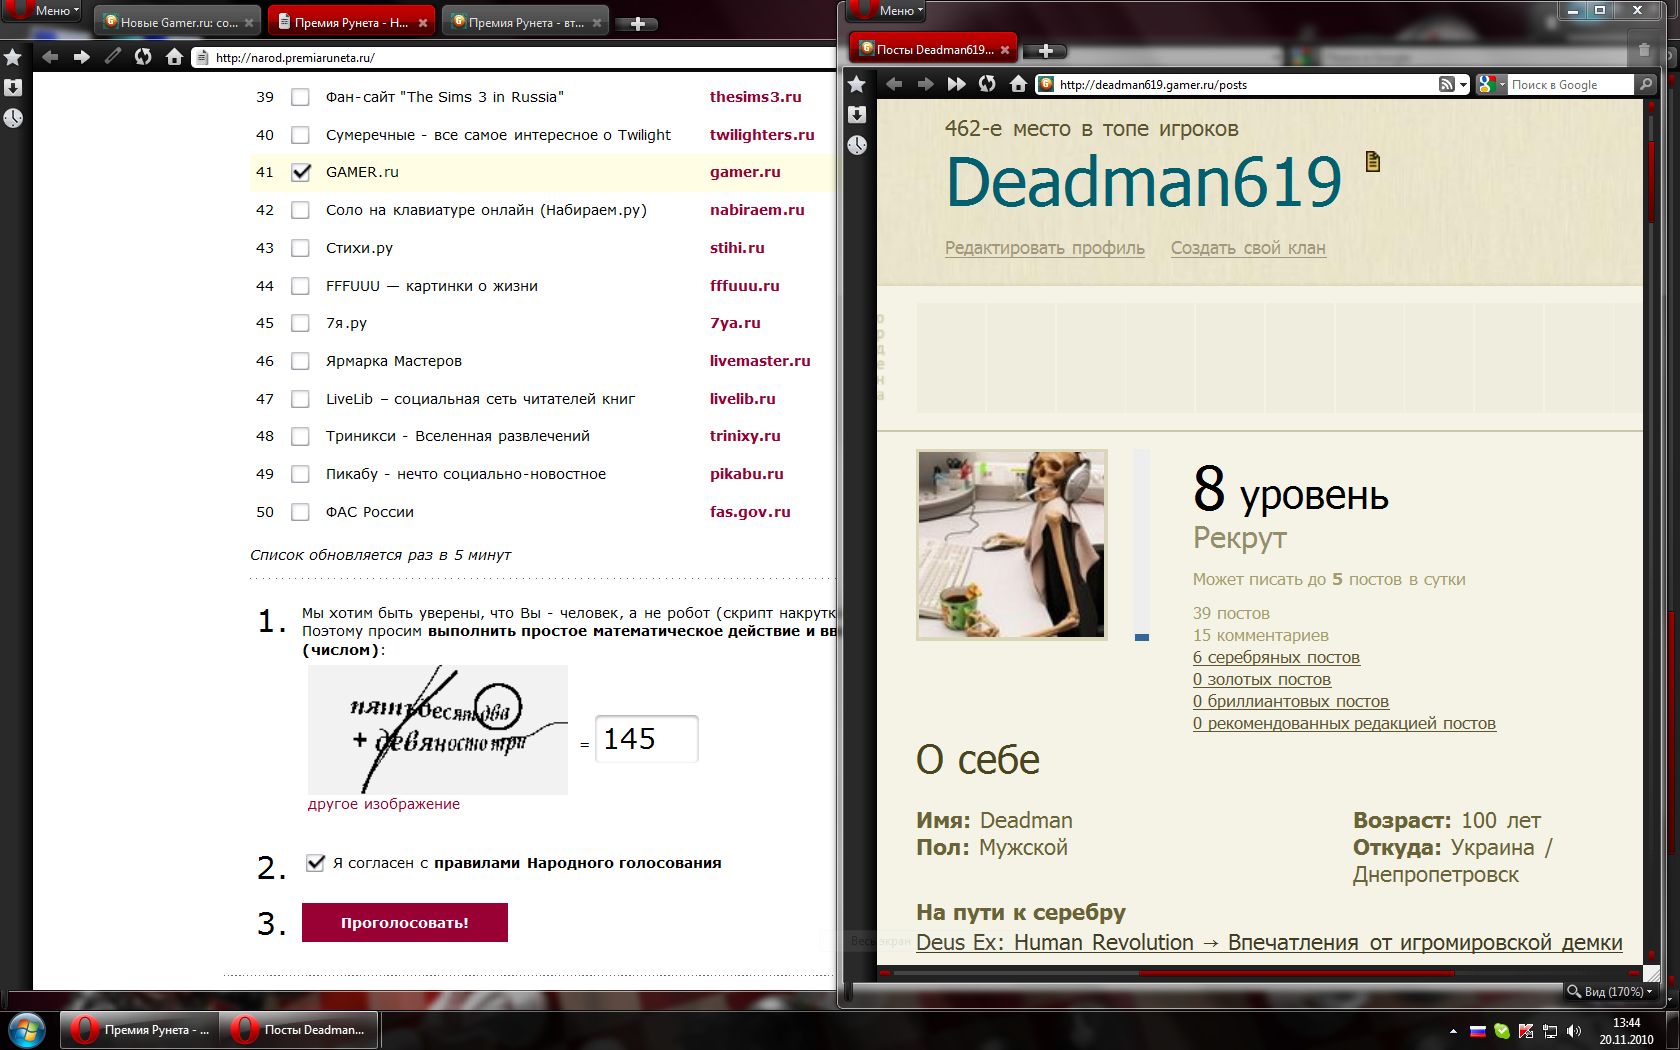Add a new tab in left window
Screen dimensions: 1680x1050
(637, 23)
